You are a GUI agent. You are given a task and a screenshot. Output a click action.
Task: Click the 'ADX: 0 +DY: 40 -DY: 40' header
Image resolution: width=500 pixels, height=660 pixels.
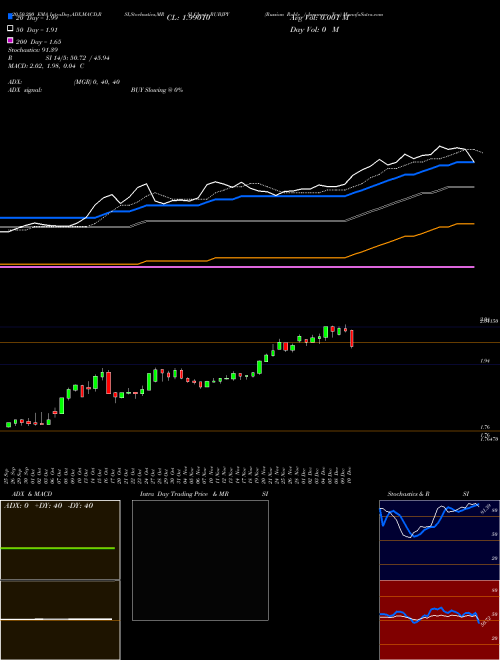click(x=48, y=506)
